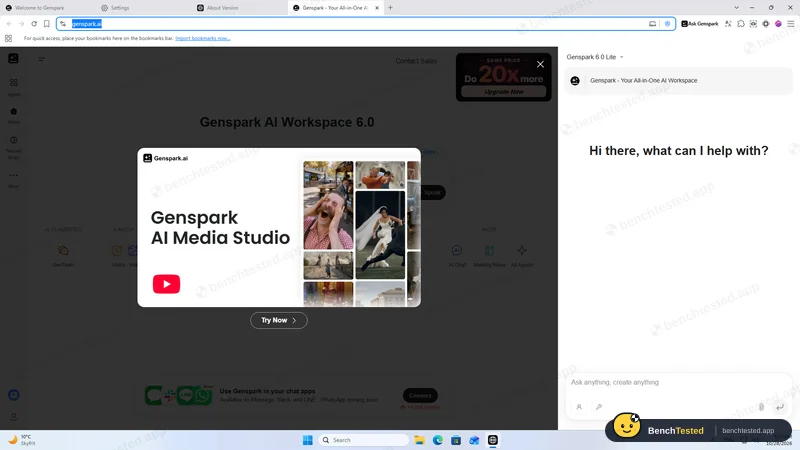Click the blue shield icon

[x=667, y=23]
